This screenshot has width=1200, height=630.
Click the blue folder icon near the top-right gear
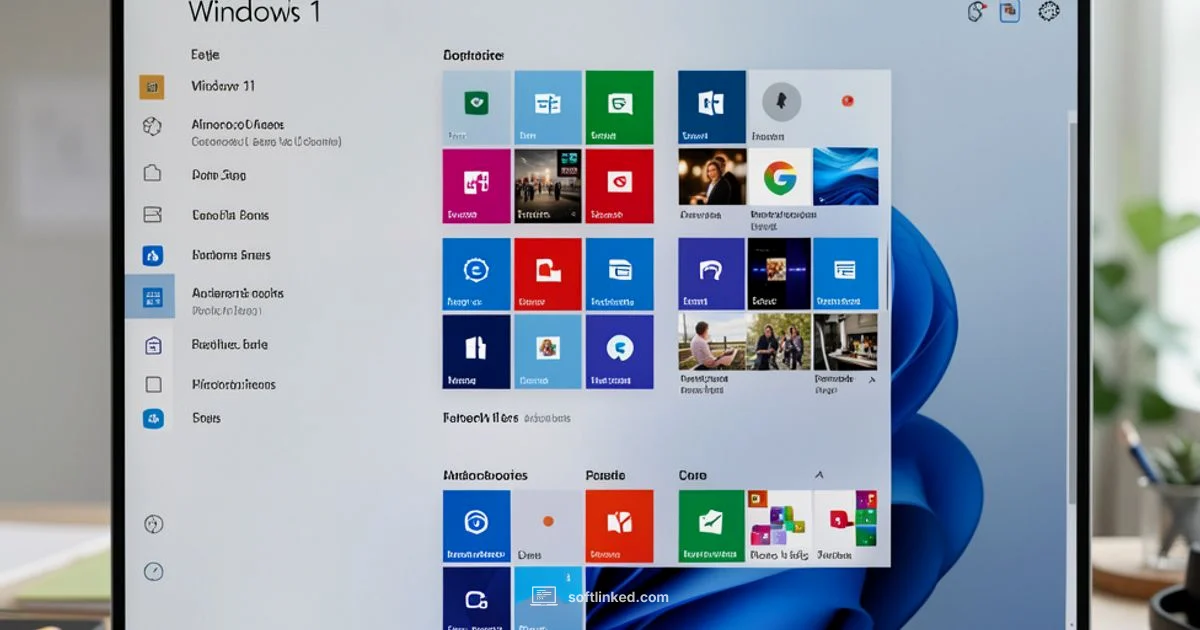[1009, 11]
